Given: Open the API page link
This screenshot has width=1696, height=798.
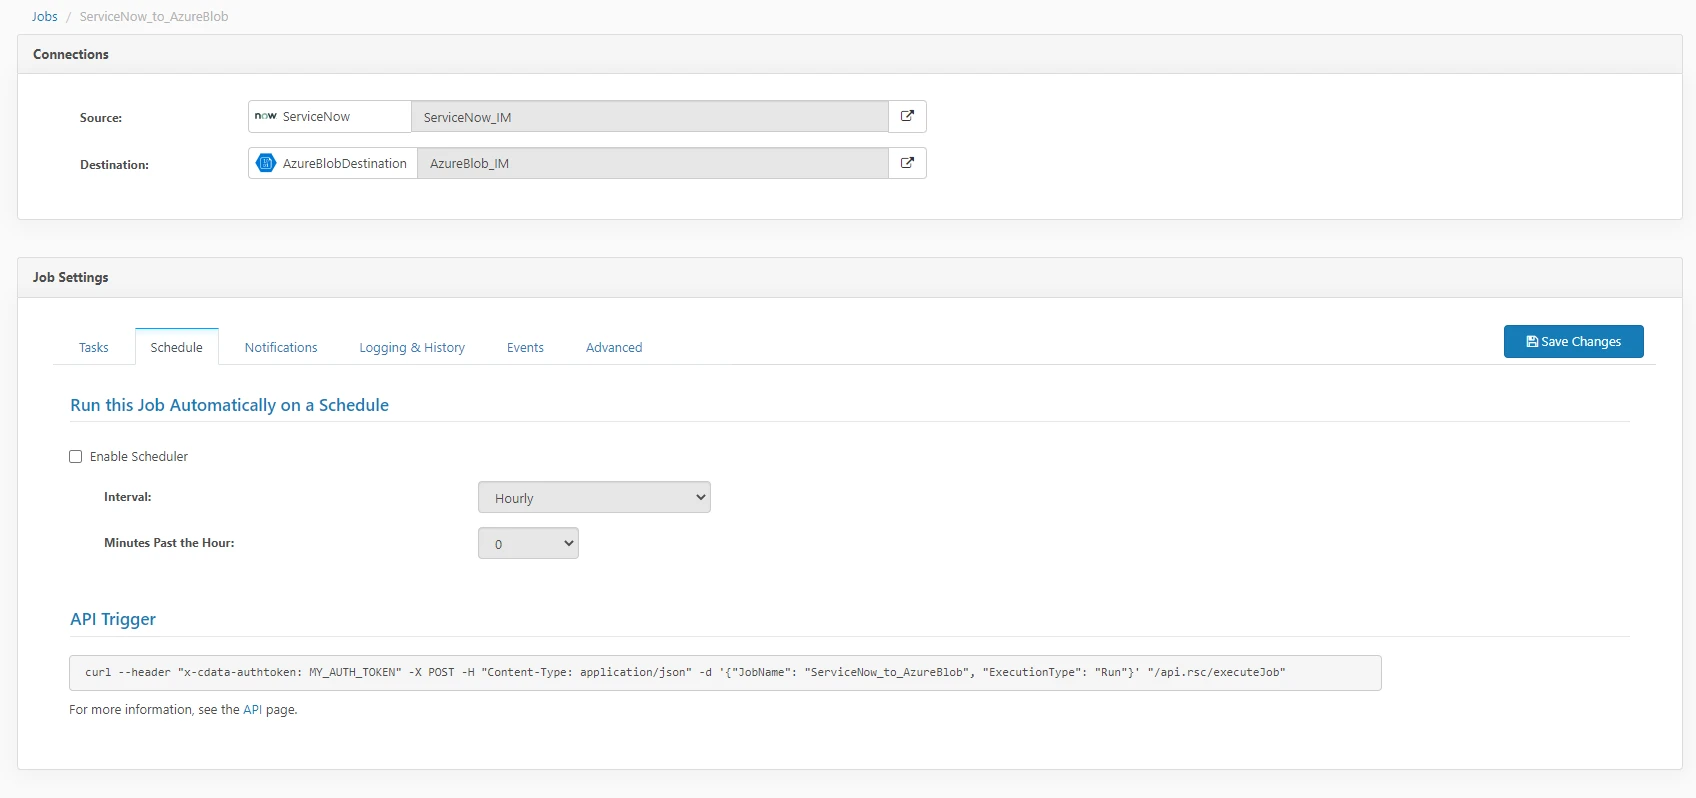Looking at the screenshot, I should [x=252, y=709].
